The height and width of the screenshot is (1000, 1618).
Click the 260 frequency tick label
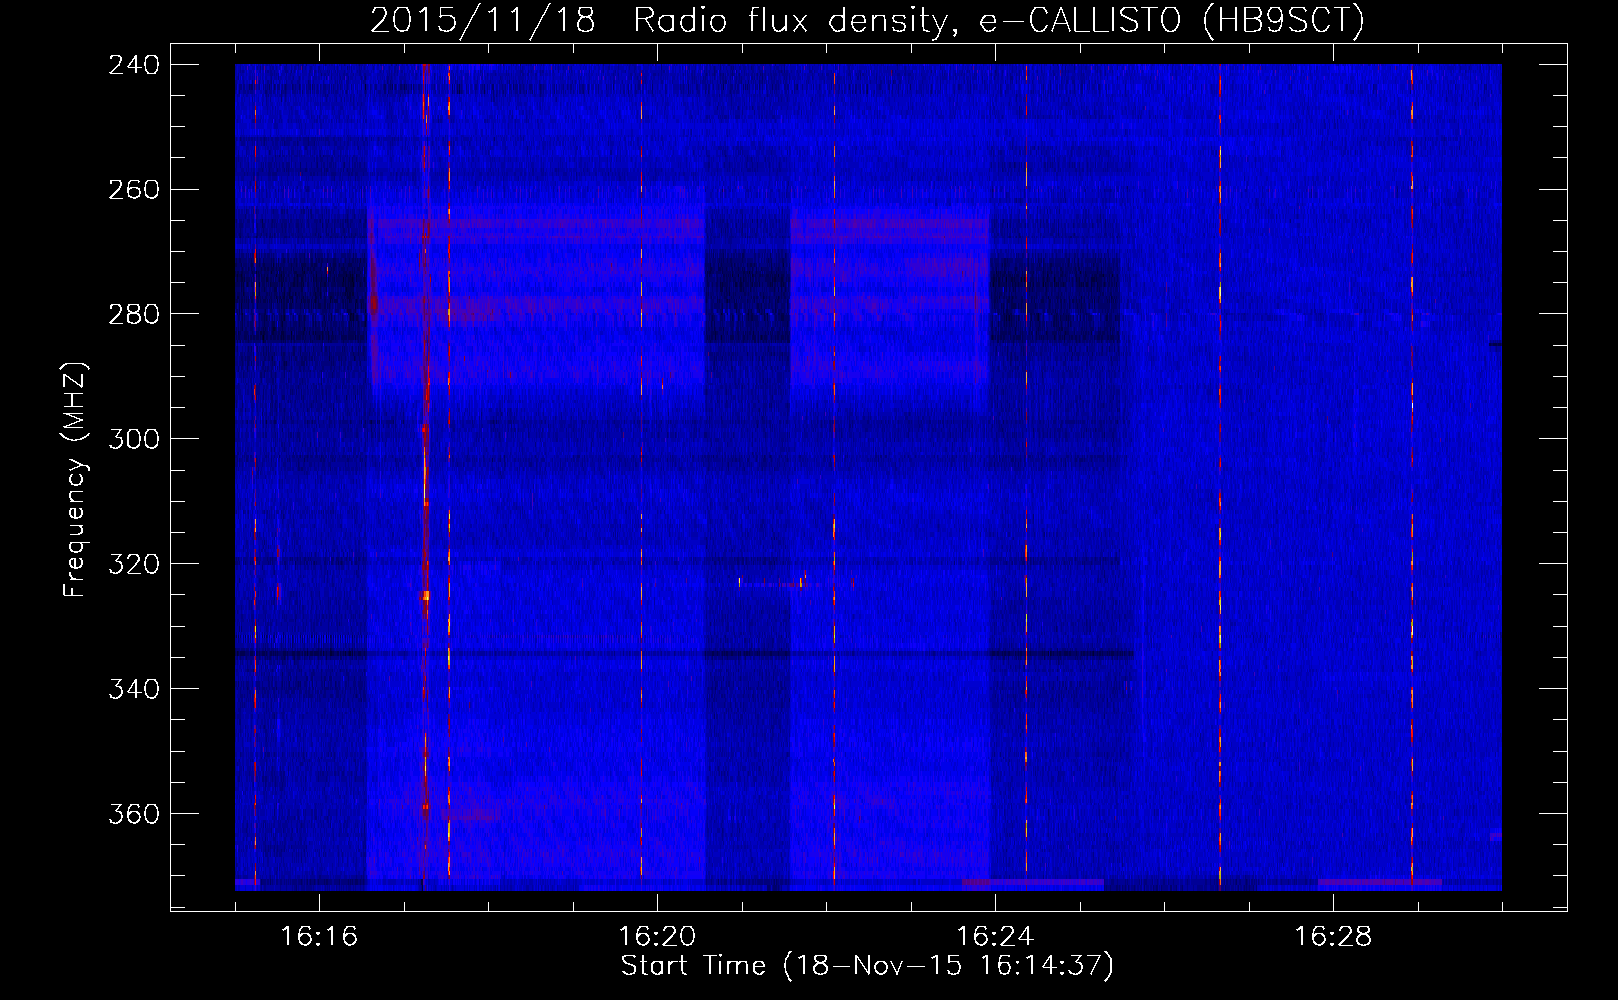(133, 189)
